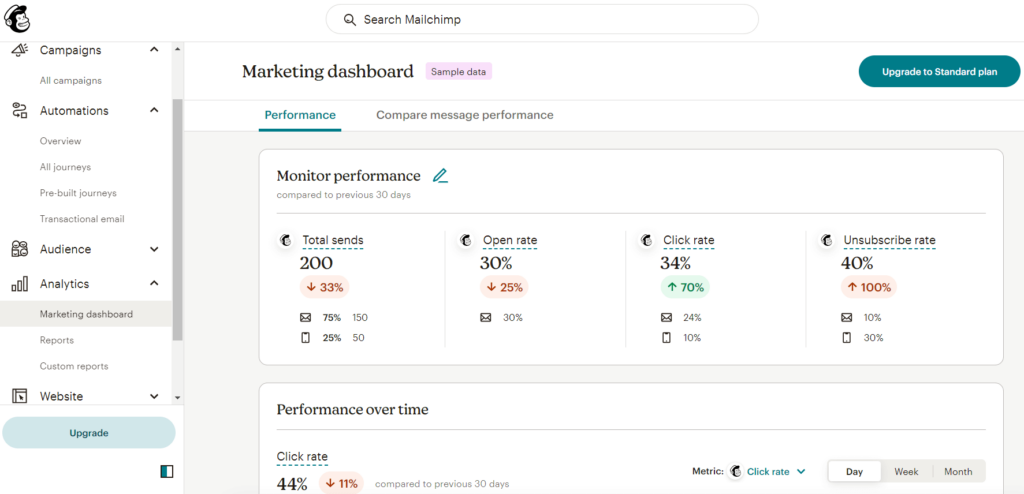The image size is (1024, 494).
Task: Click the down 11% change badge
Action: (341, 484)
